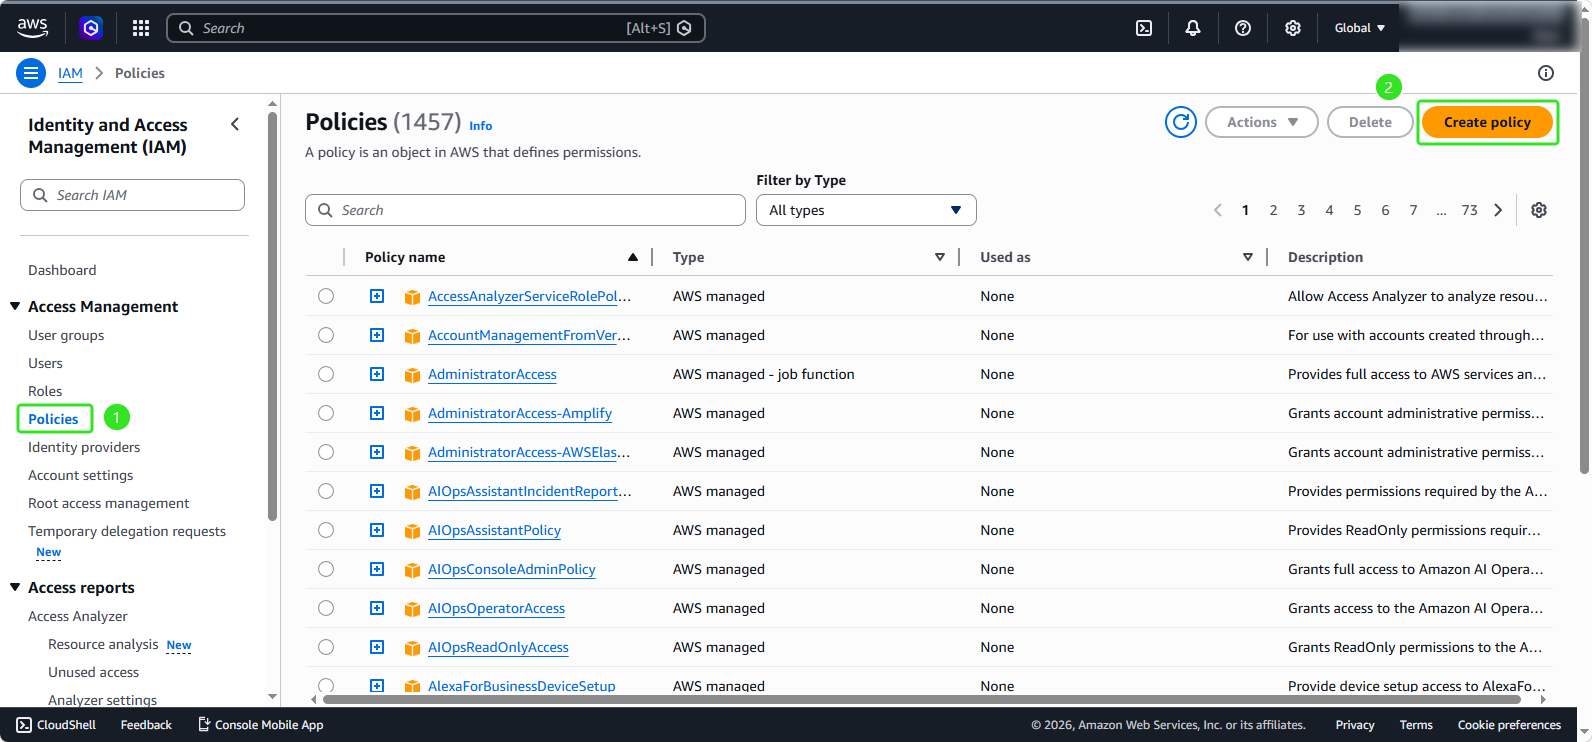Viewport: 1592px width, 742px height.
Task: Open User groups in the sidebar
Action: pyautogui.click(x=66, y=335)
